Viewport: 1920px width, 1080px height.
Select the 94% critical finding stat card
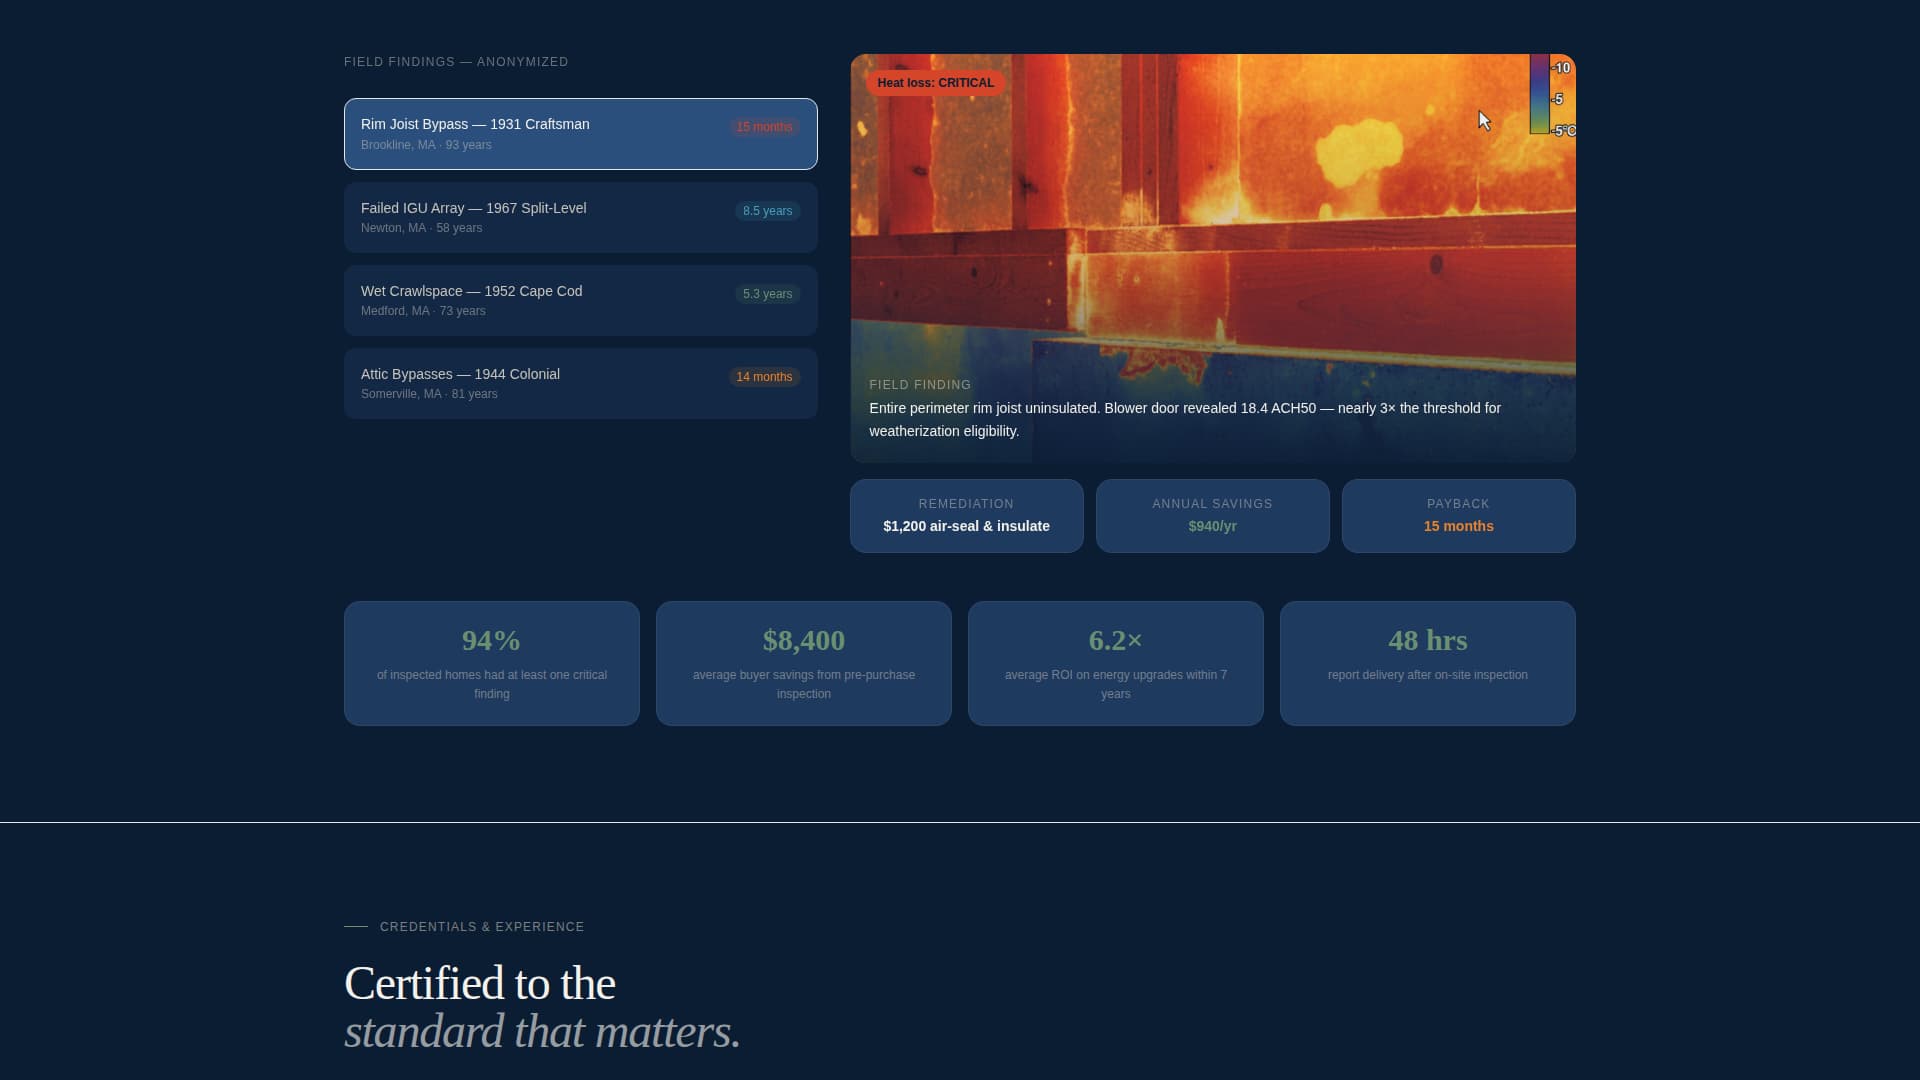(x=491, y=663)
